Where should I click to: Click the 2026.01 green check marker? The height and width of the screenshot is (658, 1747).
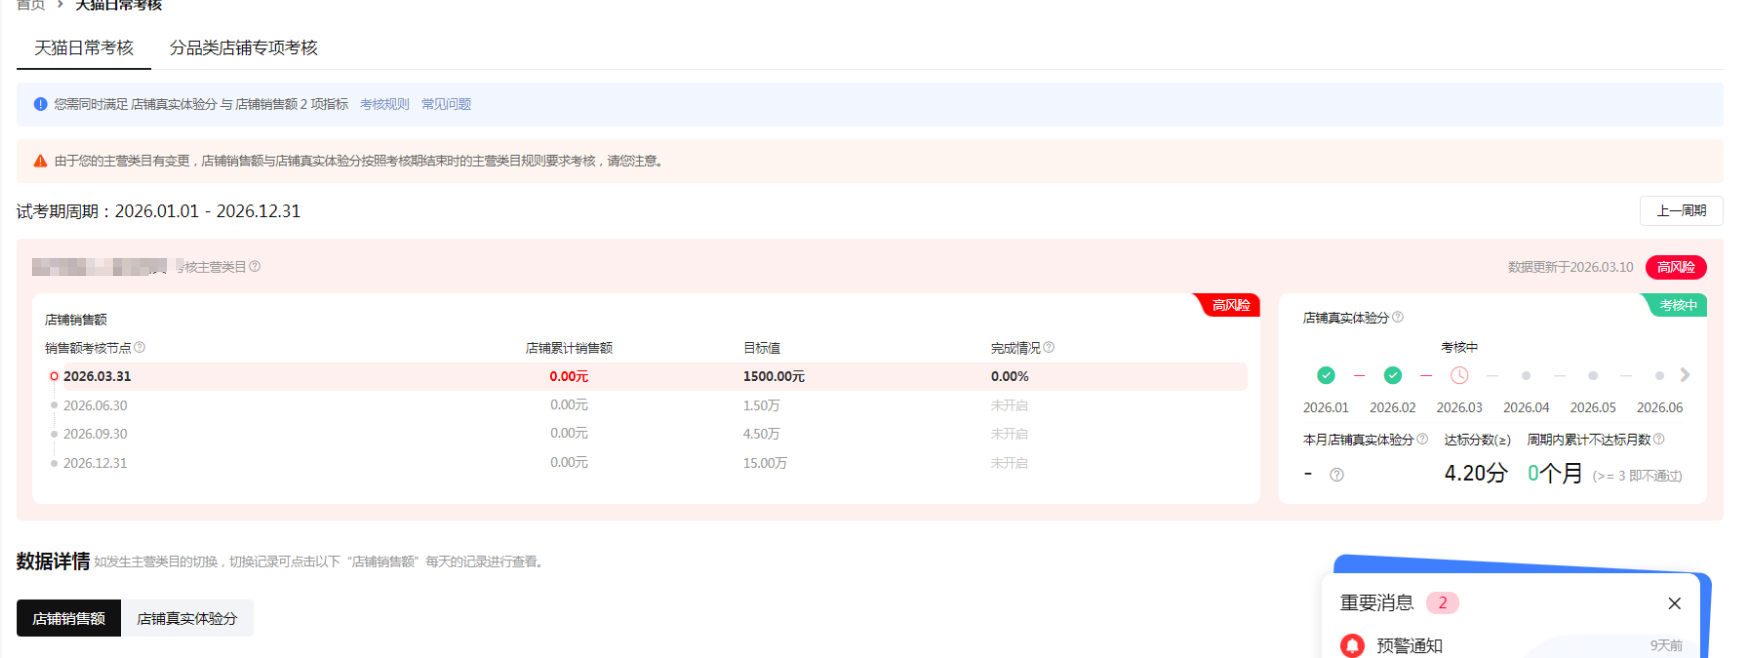point(1326,376)
